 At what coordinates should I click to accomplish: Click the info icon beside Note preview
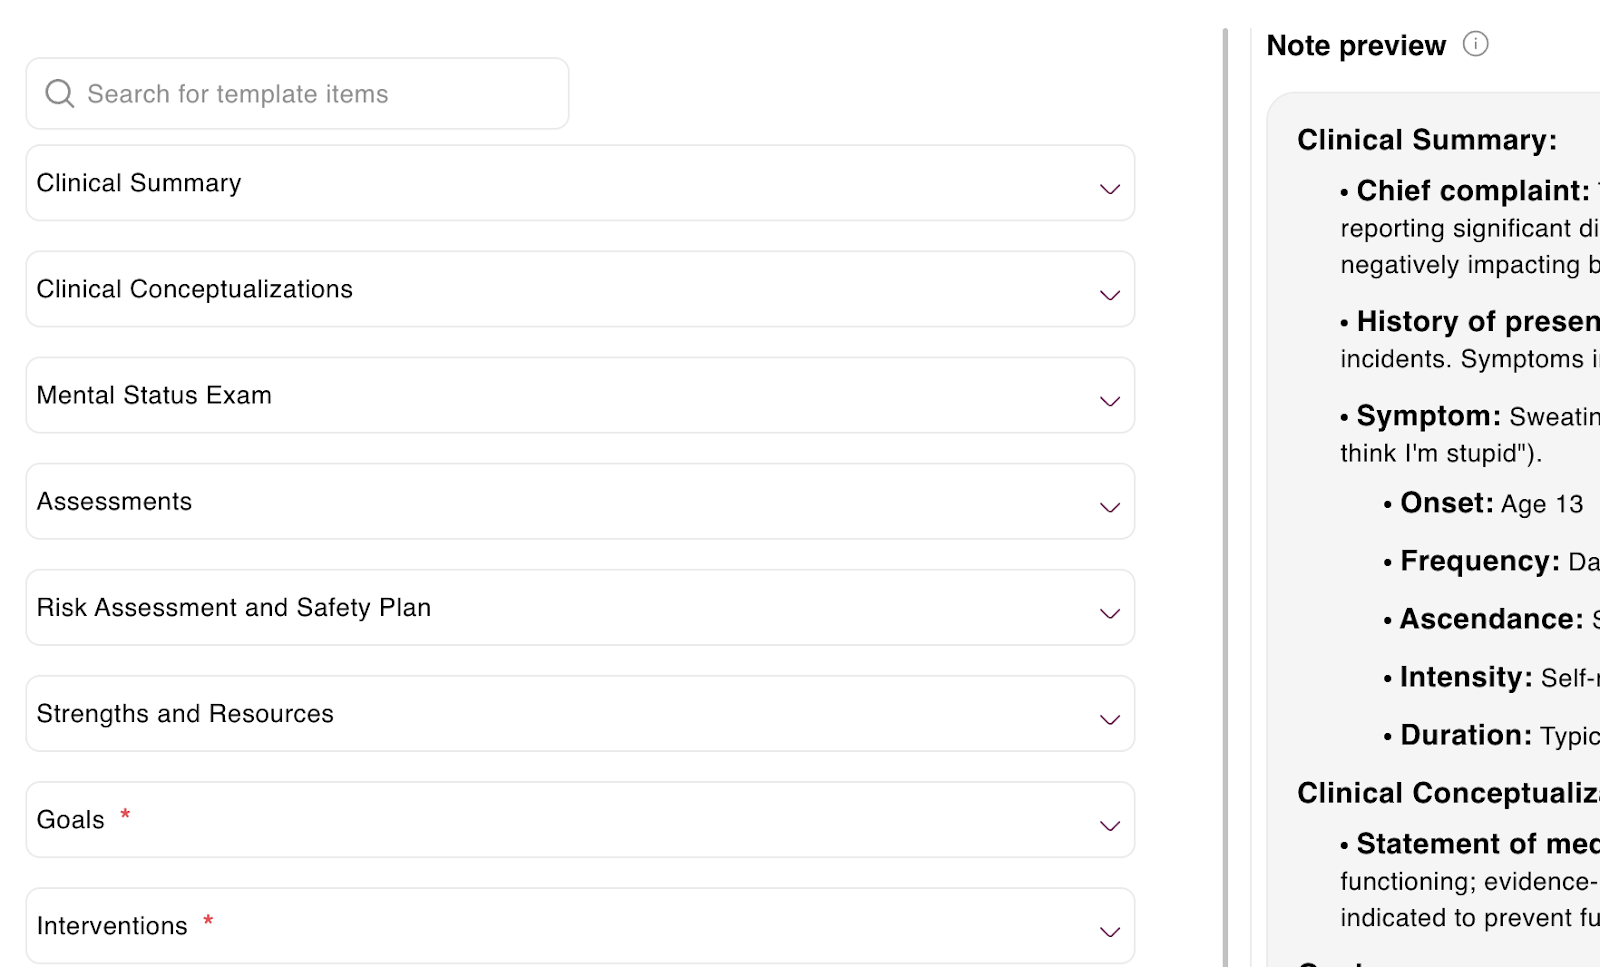(1477, 44)
